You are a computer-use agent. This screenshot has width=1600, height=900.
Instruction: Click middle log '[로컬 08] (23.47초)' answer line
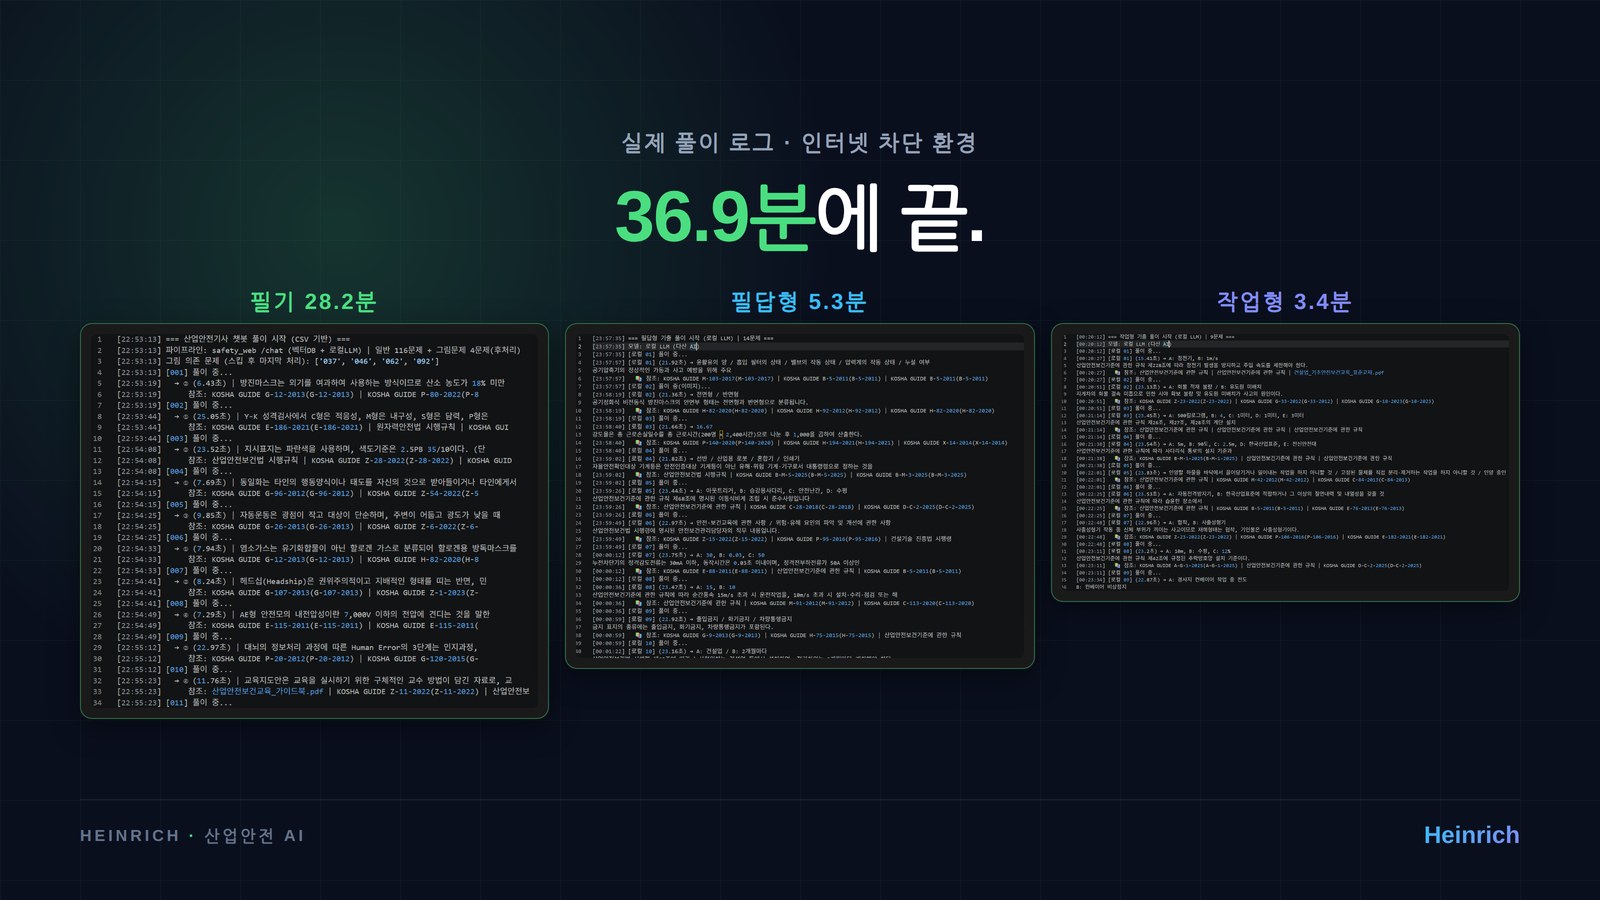click(664, 587)
